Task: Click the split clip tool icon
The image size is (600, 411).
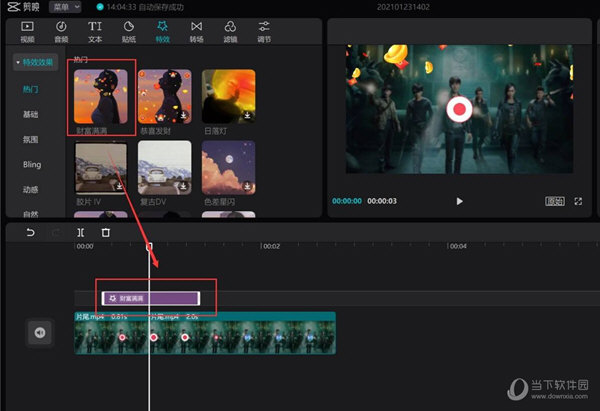Action: click(x=81, y=233)
